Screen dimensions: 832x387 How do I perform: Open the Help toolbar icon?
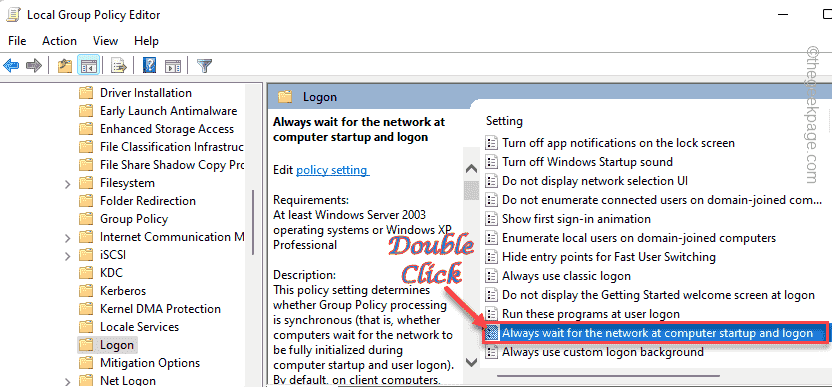pos(150,66)
